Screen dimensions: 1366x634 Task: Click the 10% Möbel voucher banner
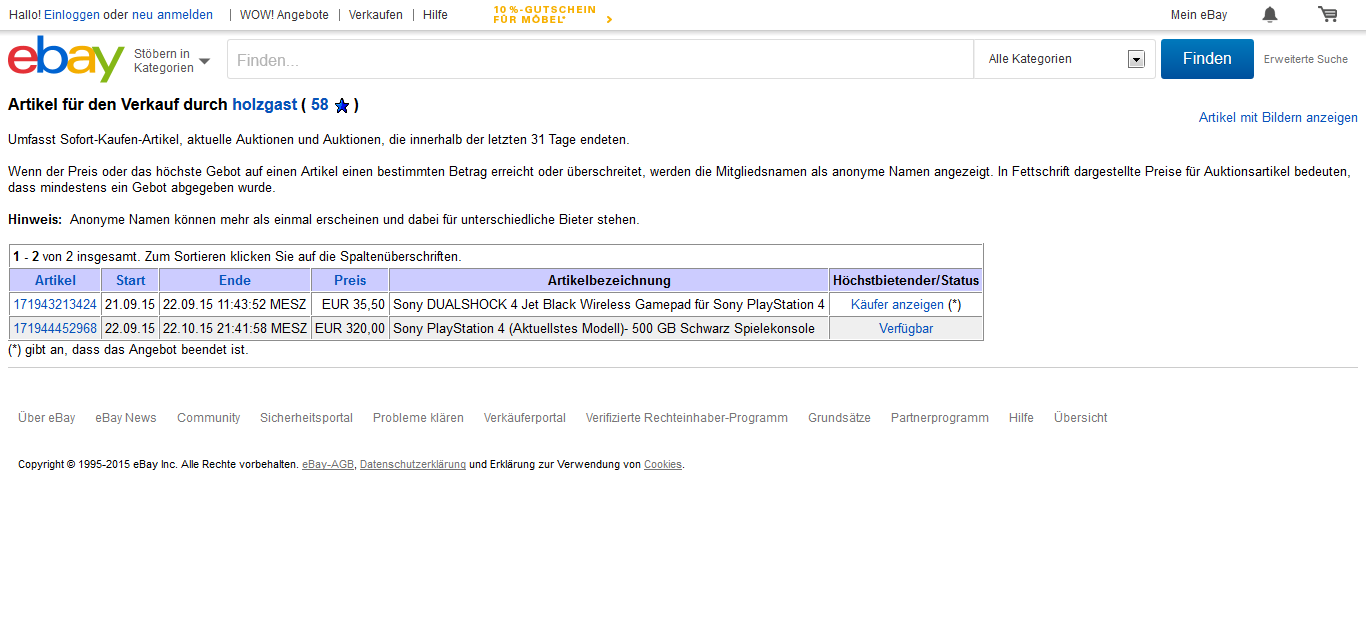552,14
